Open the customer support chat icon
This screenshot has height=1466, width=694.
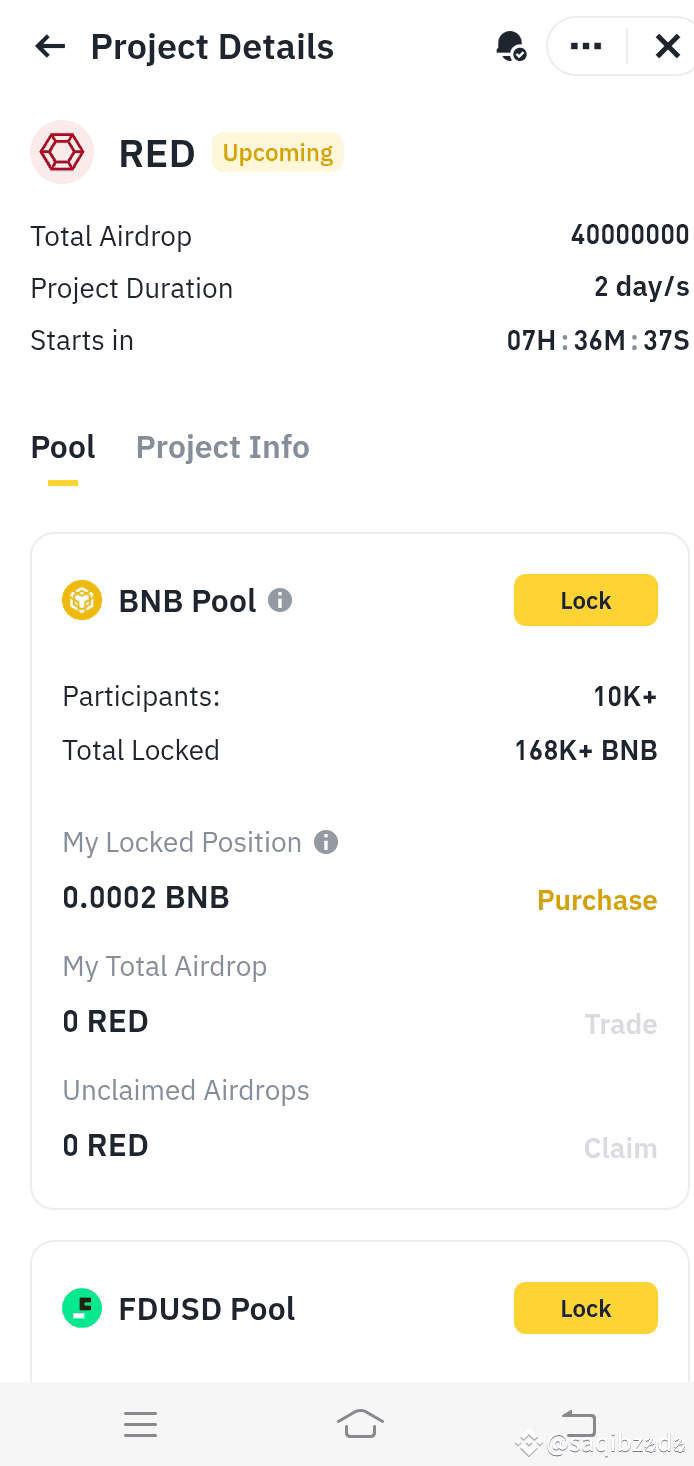(x=511, y=46)
